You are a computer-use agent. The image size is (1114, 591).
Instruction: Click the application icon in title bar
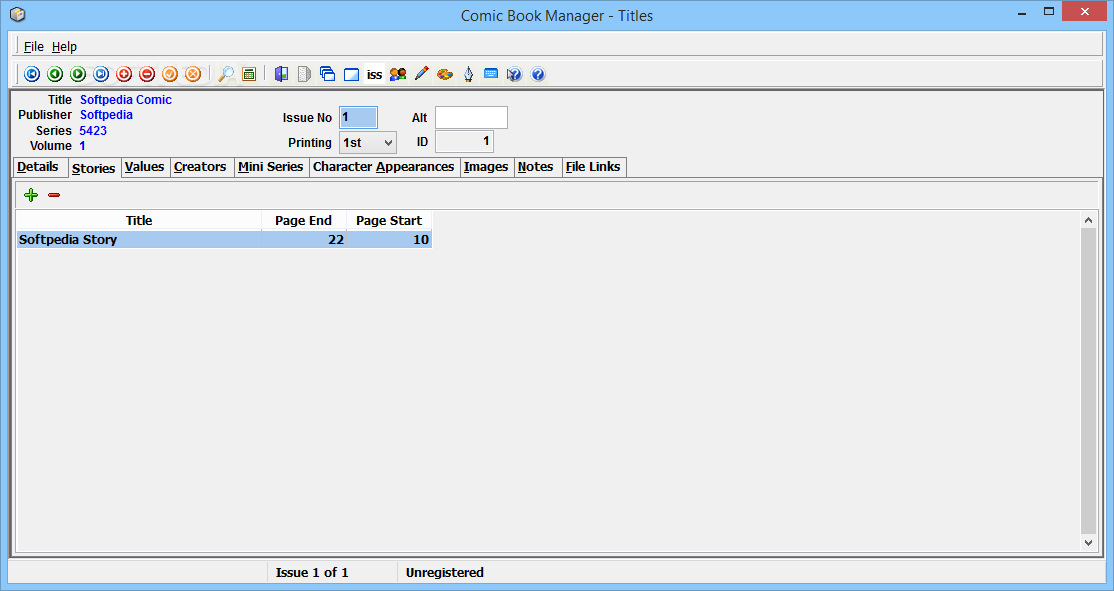pyautogui.click(x=18, y=14)
